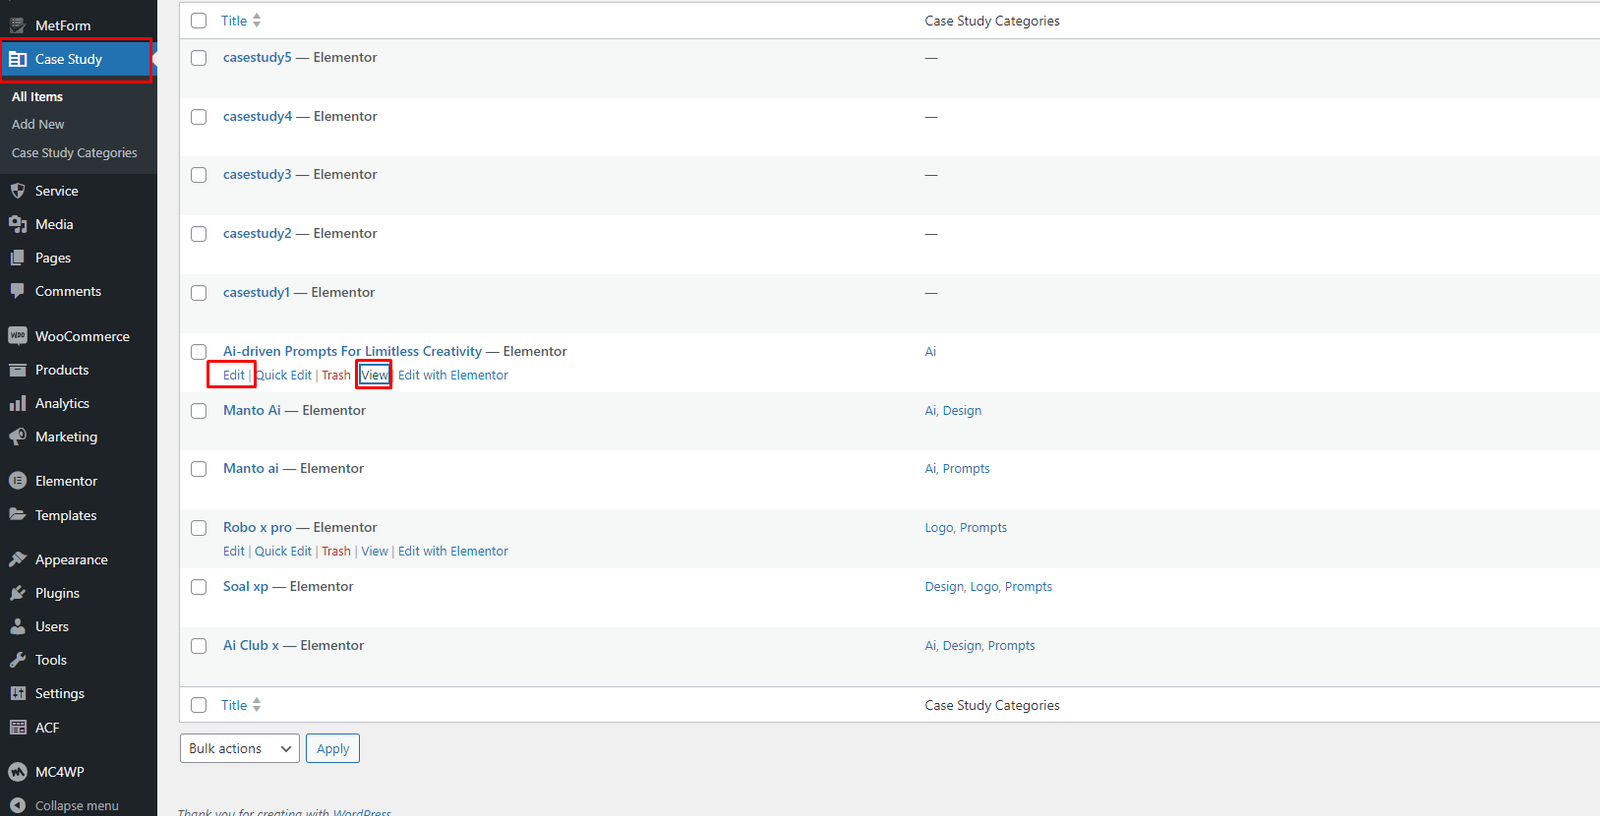The image size is (1600, 816).
Task: Check the casestudy5 row checkbox
Action: click(x=199, y=58)
